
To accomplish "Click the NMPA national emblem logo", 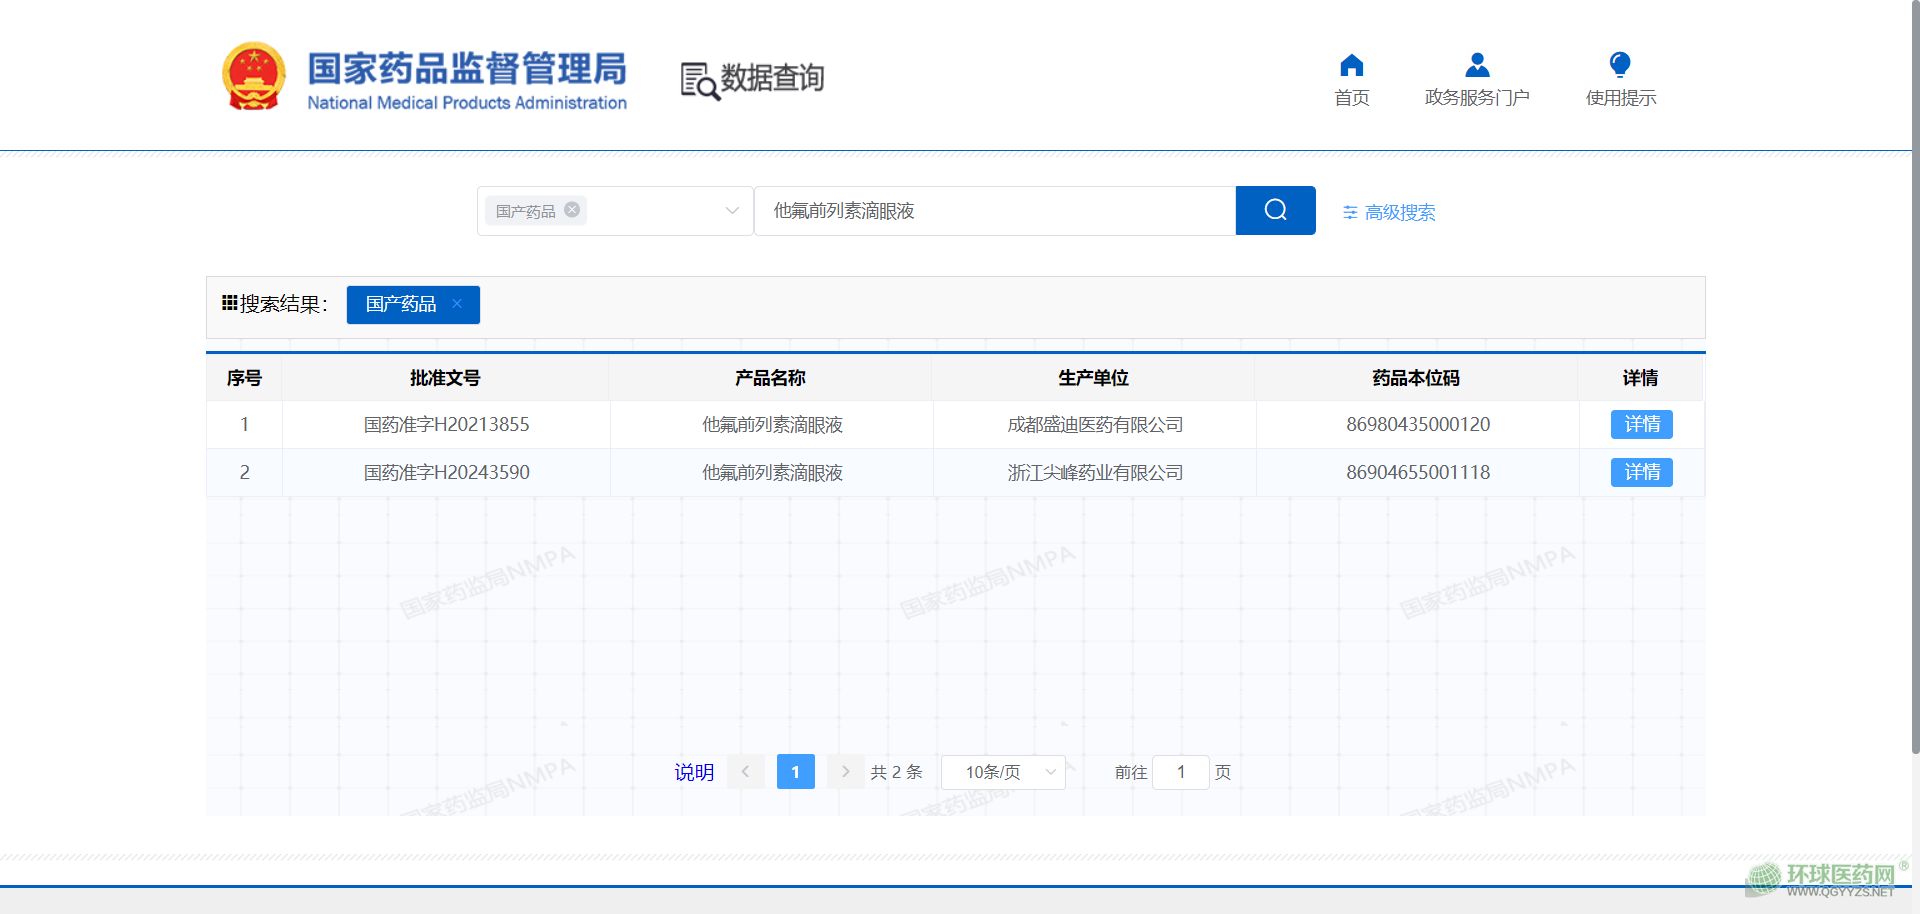I will point(253,76).
